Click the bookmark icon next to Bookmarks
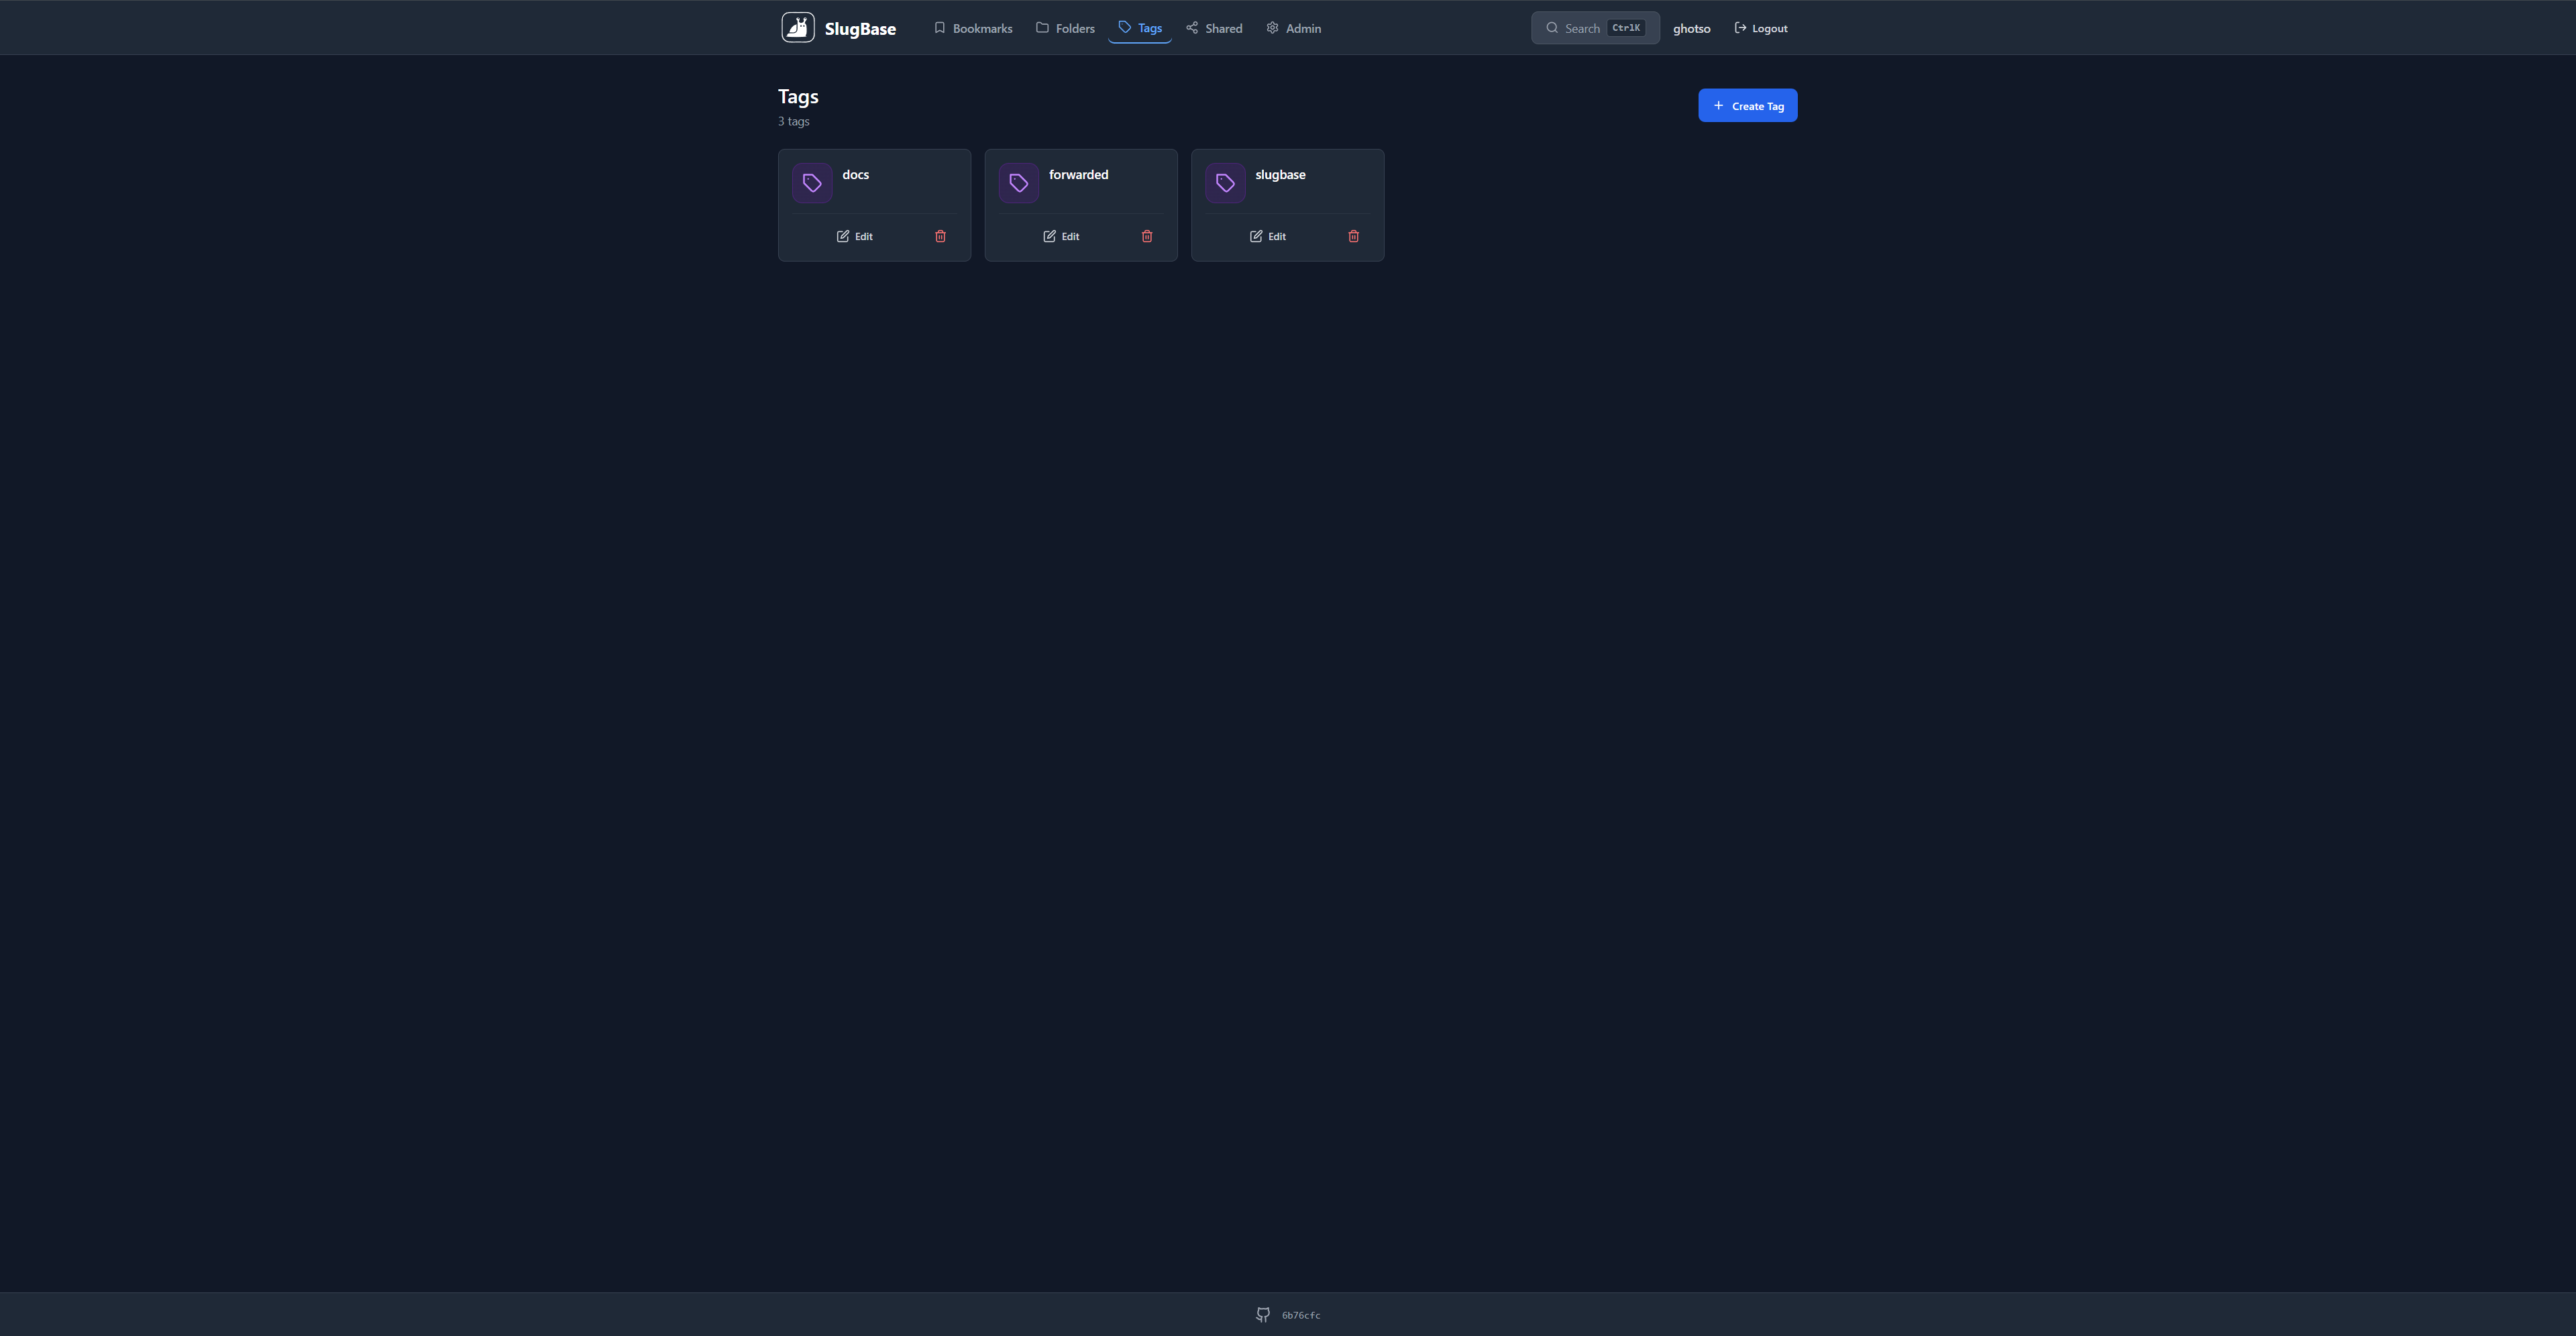This screenshot has width=2576, height=1336. (x=939, y=28)
